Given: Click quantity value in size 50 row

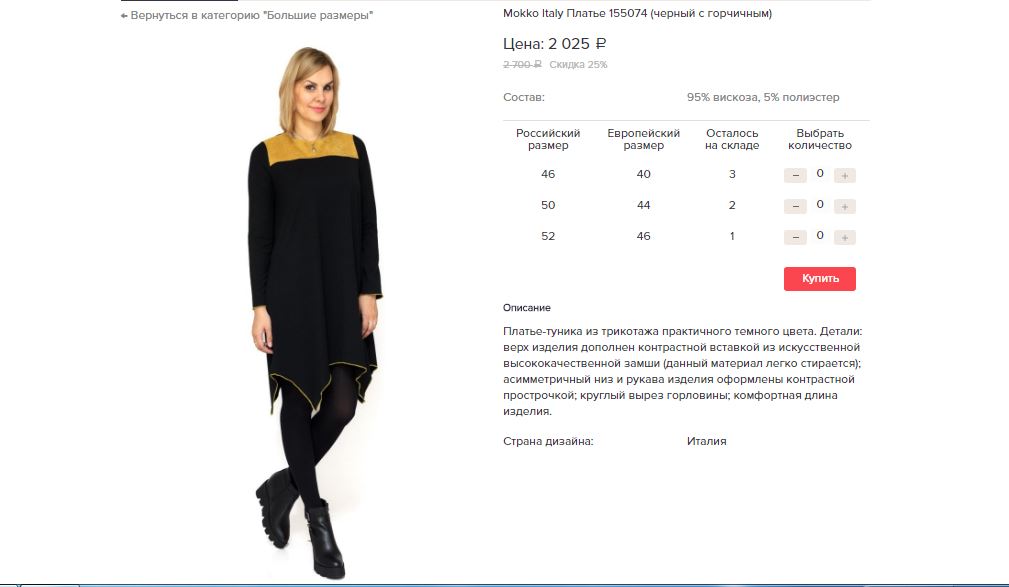Looking at the screenshot, I should (x=820, y=204).
